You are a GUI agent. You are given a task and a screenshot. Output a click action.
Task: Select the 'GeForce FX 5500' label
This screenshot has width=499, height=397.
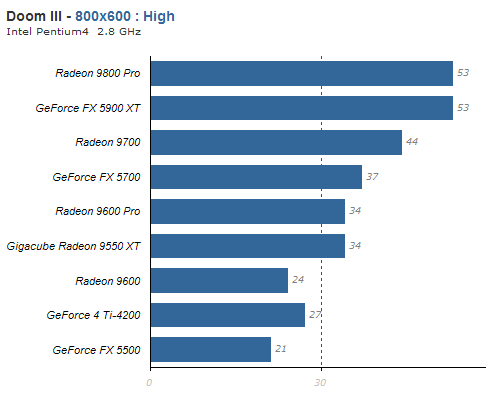[x=96, y=350]
